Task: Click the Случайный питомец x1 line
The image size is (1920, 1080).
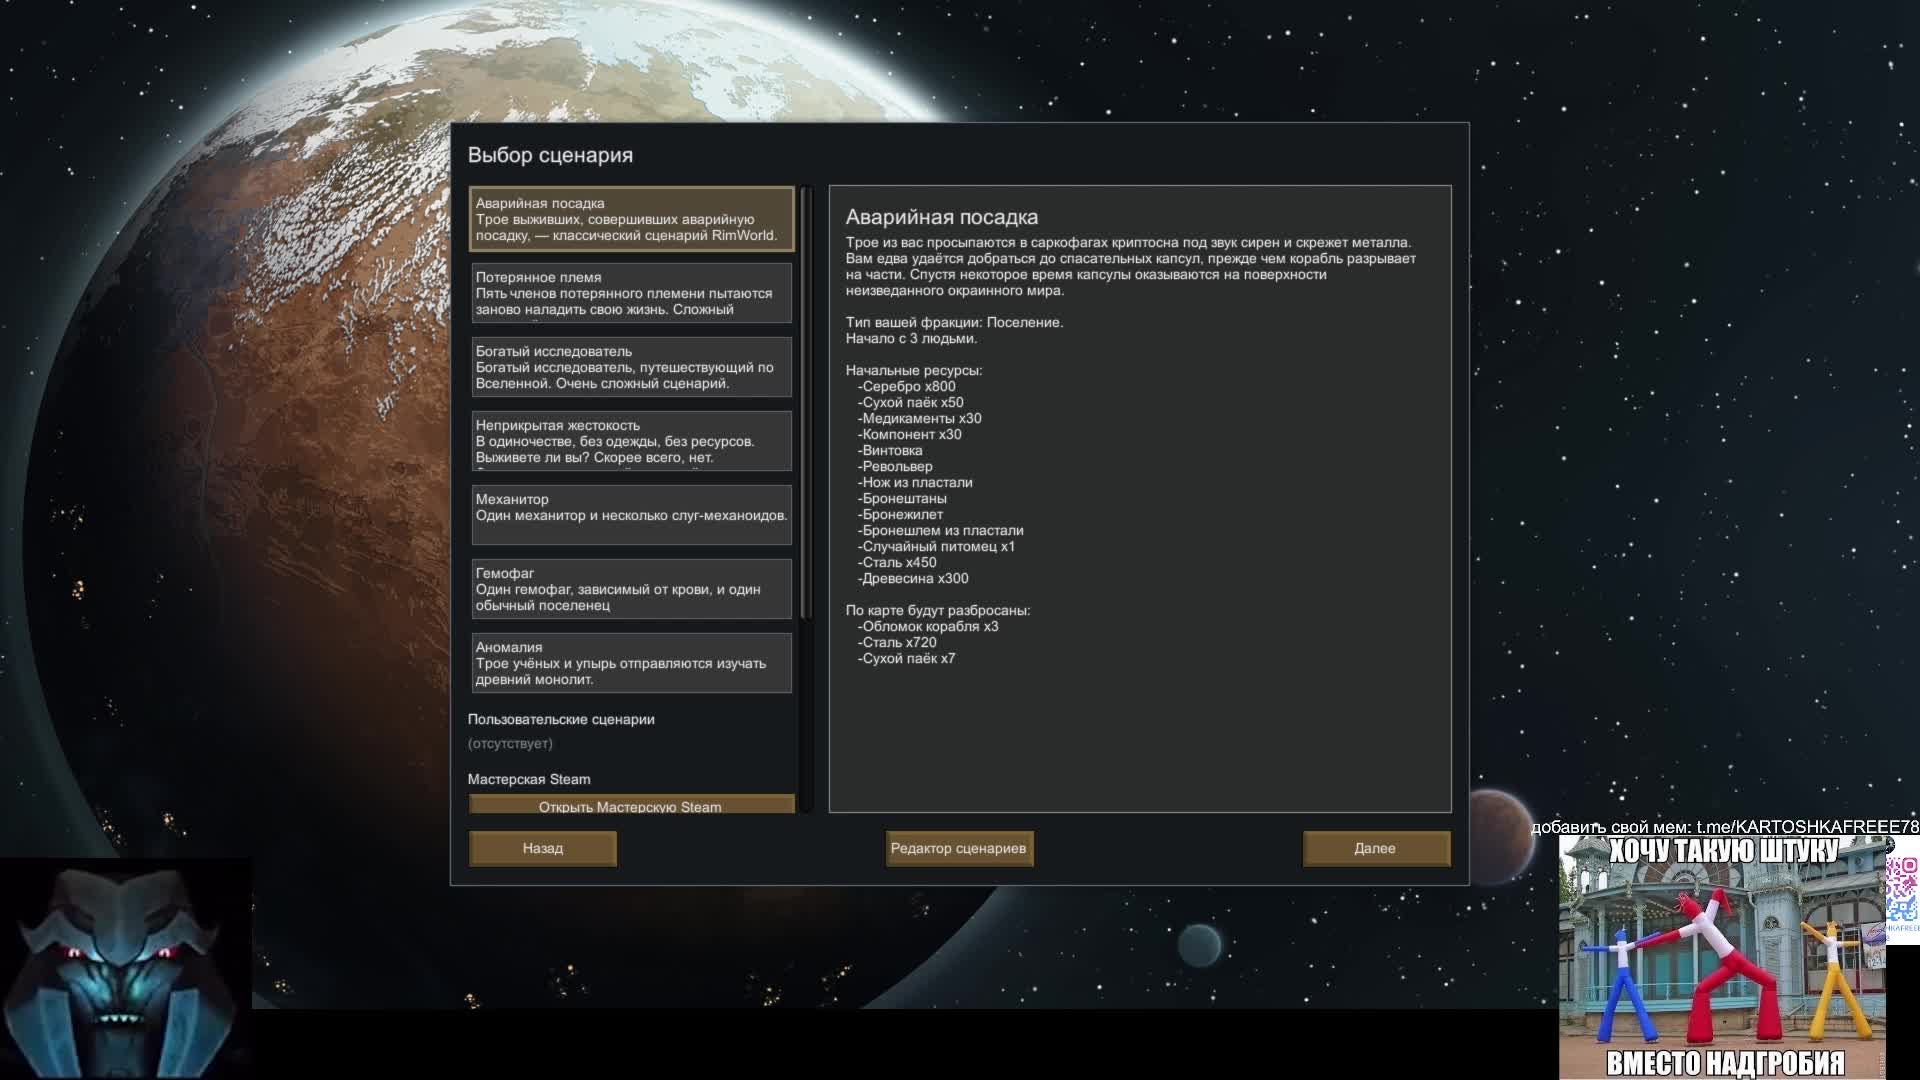Action: (936, 546)
